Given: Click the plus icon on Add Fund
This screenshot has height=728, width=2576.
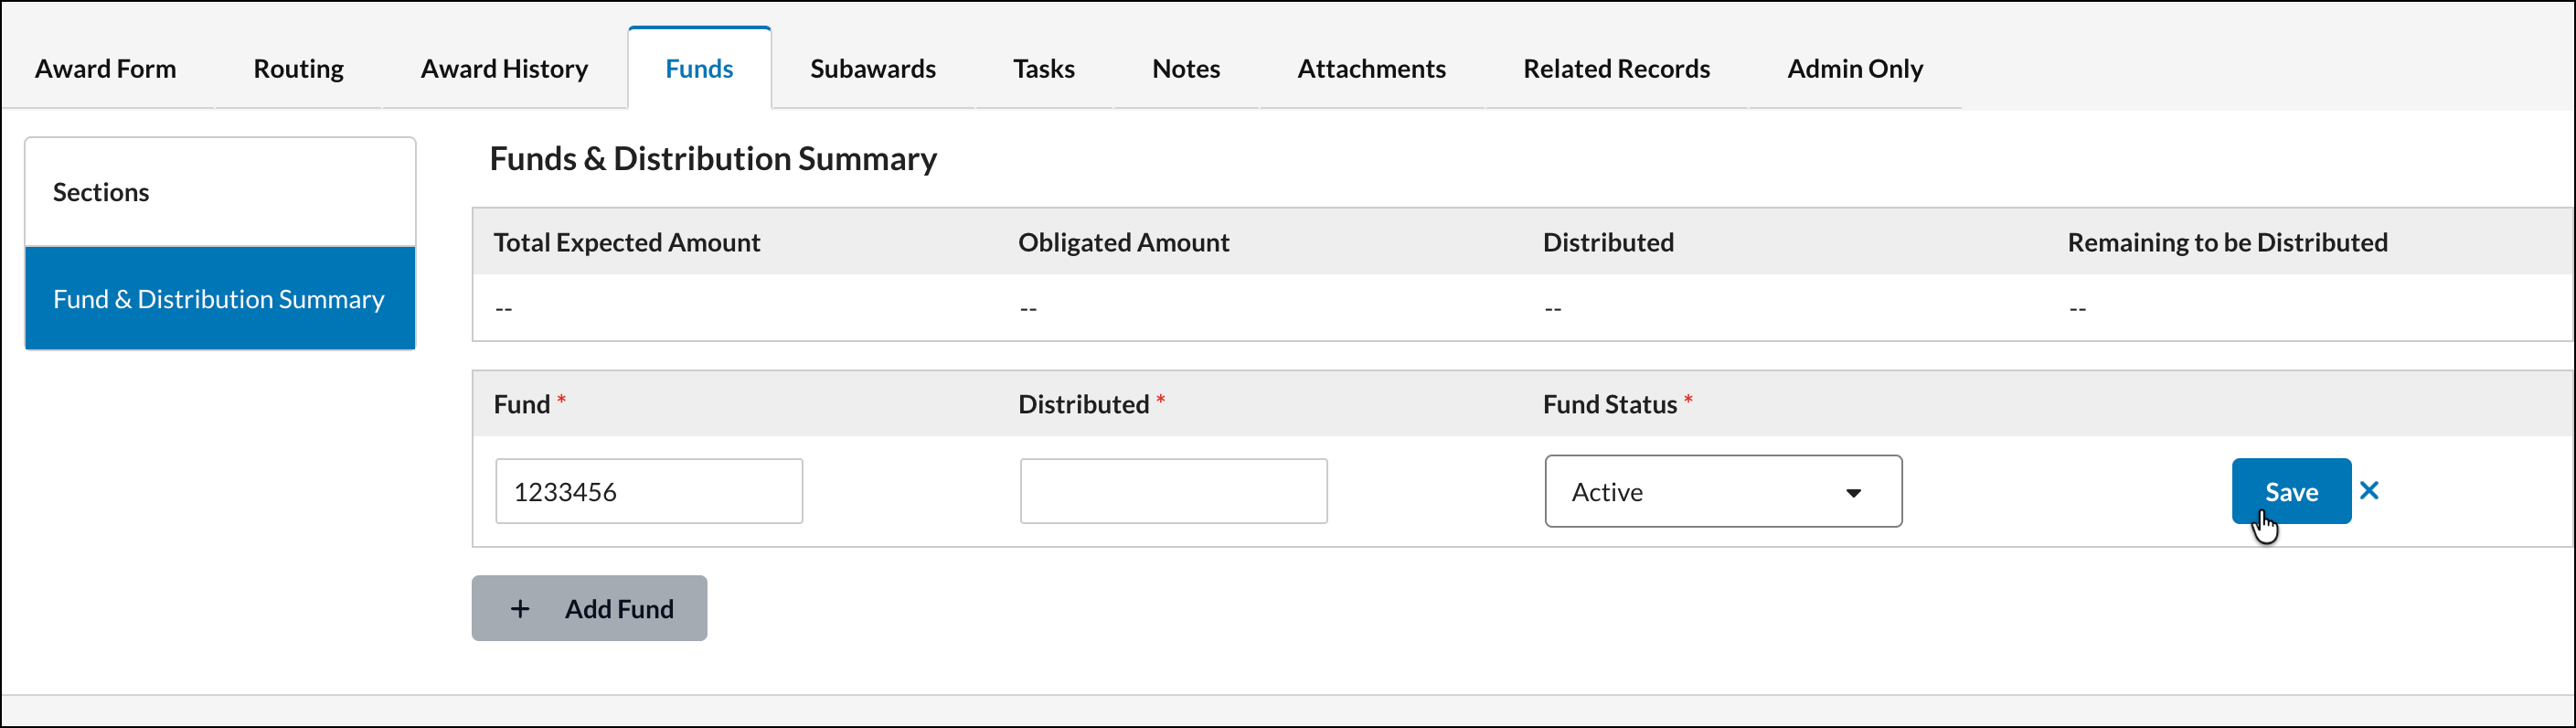Looking at the screenshot, I should (520, 608).
